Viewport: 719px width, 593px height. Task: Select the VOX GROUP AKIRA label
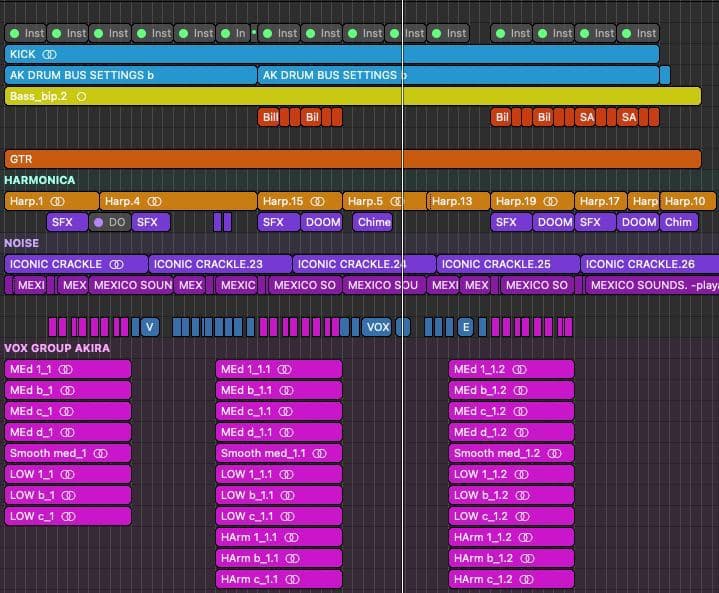coord(57,348)
